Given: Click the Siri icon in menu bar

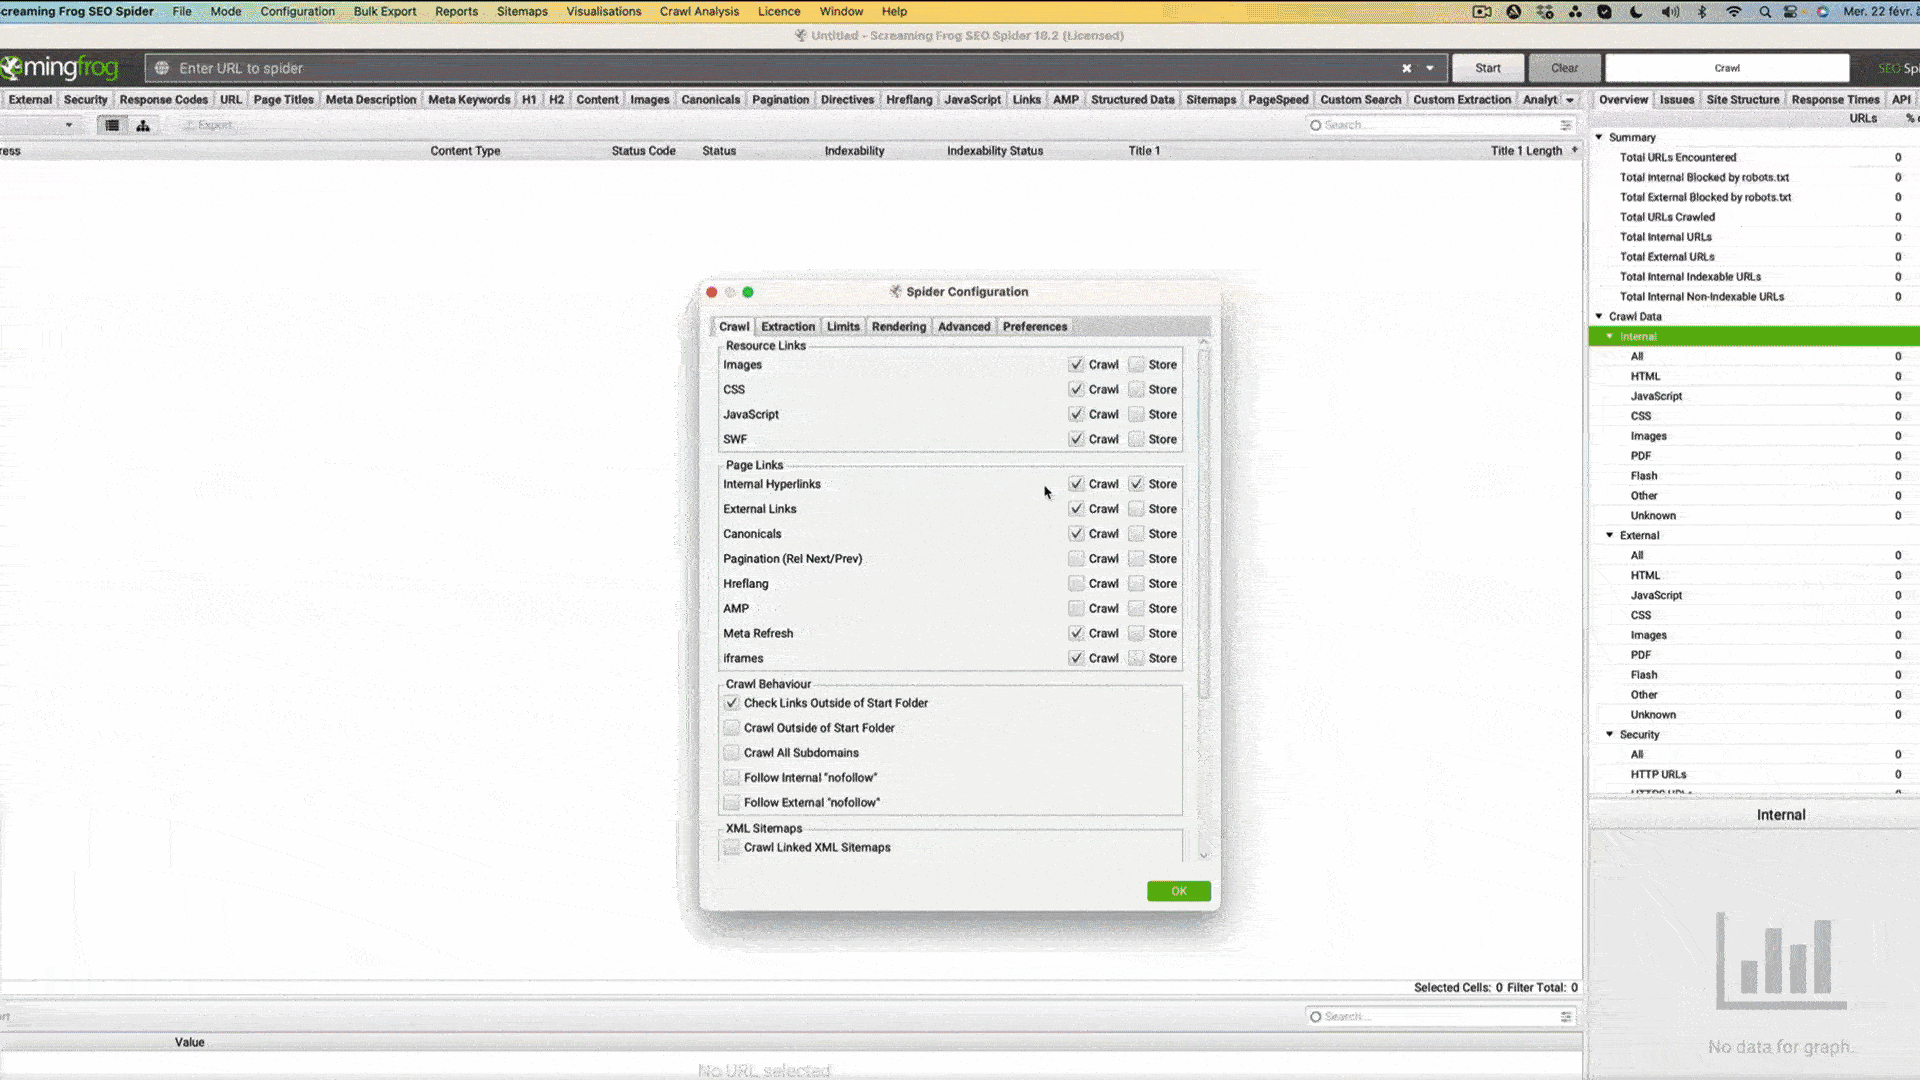Looking at the screenshot, I should click(1822, 12).
